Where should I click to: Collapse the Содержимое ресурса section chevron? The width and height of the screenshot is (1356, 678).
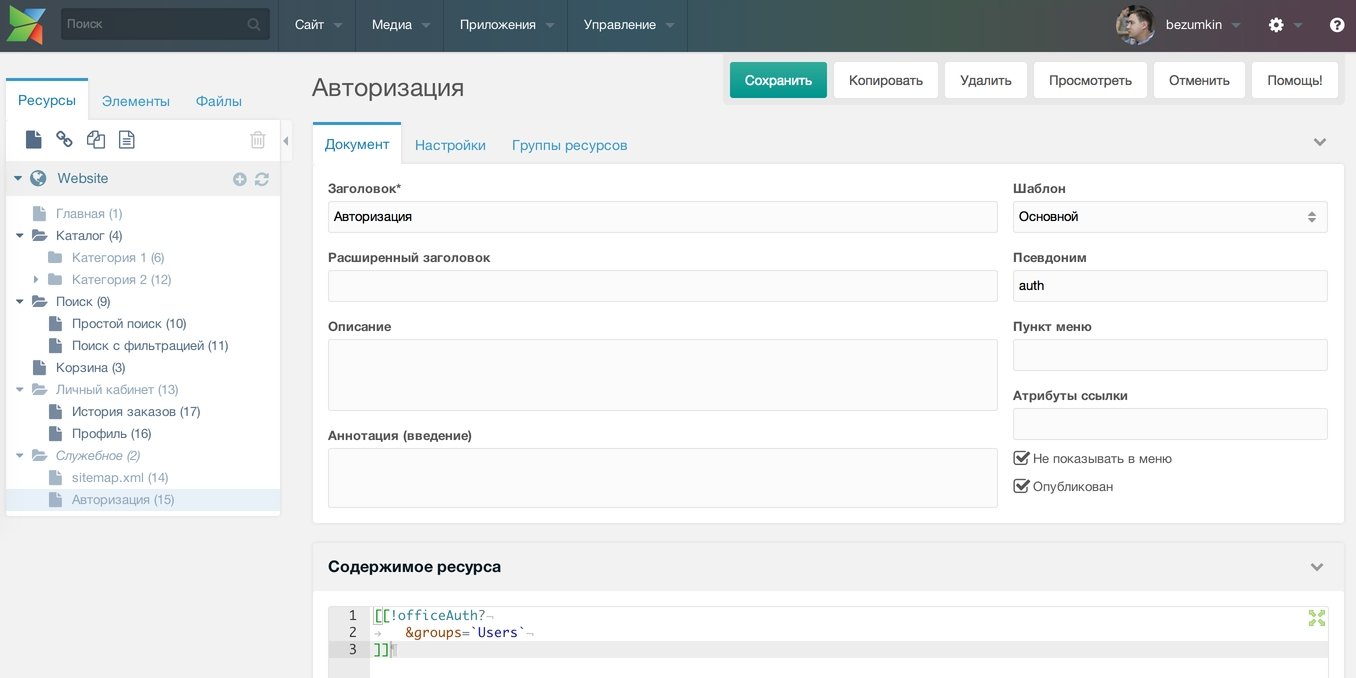pos(1317,567)
